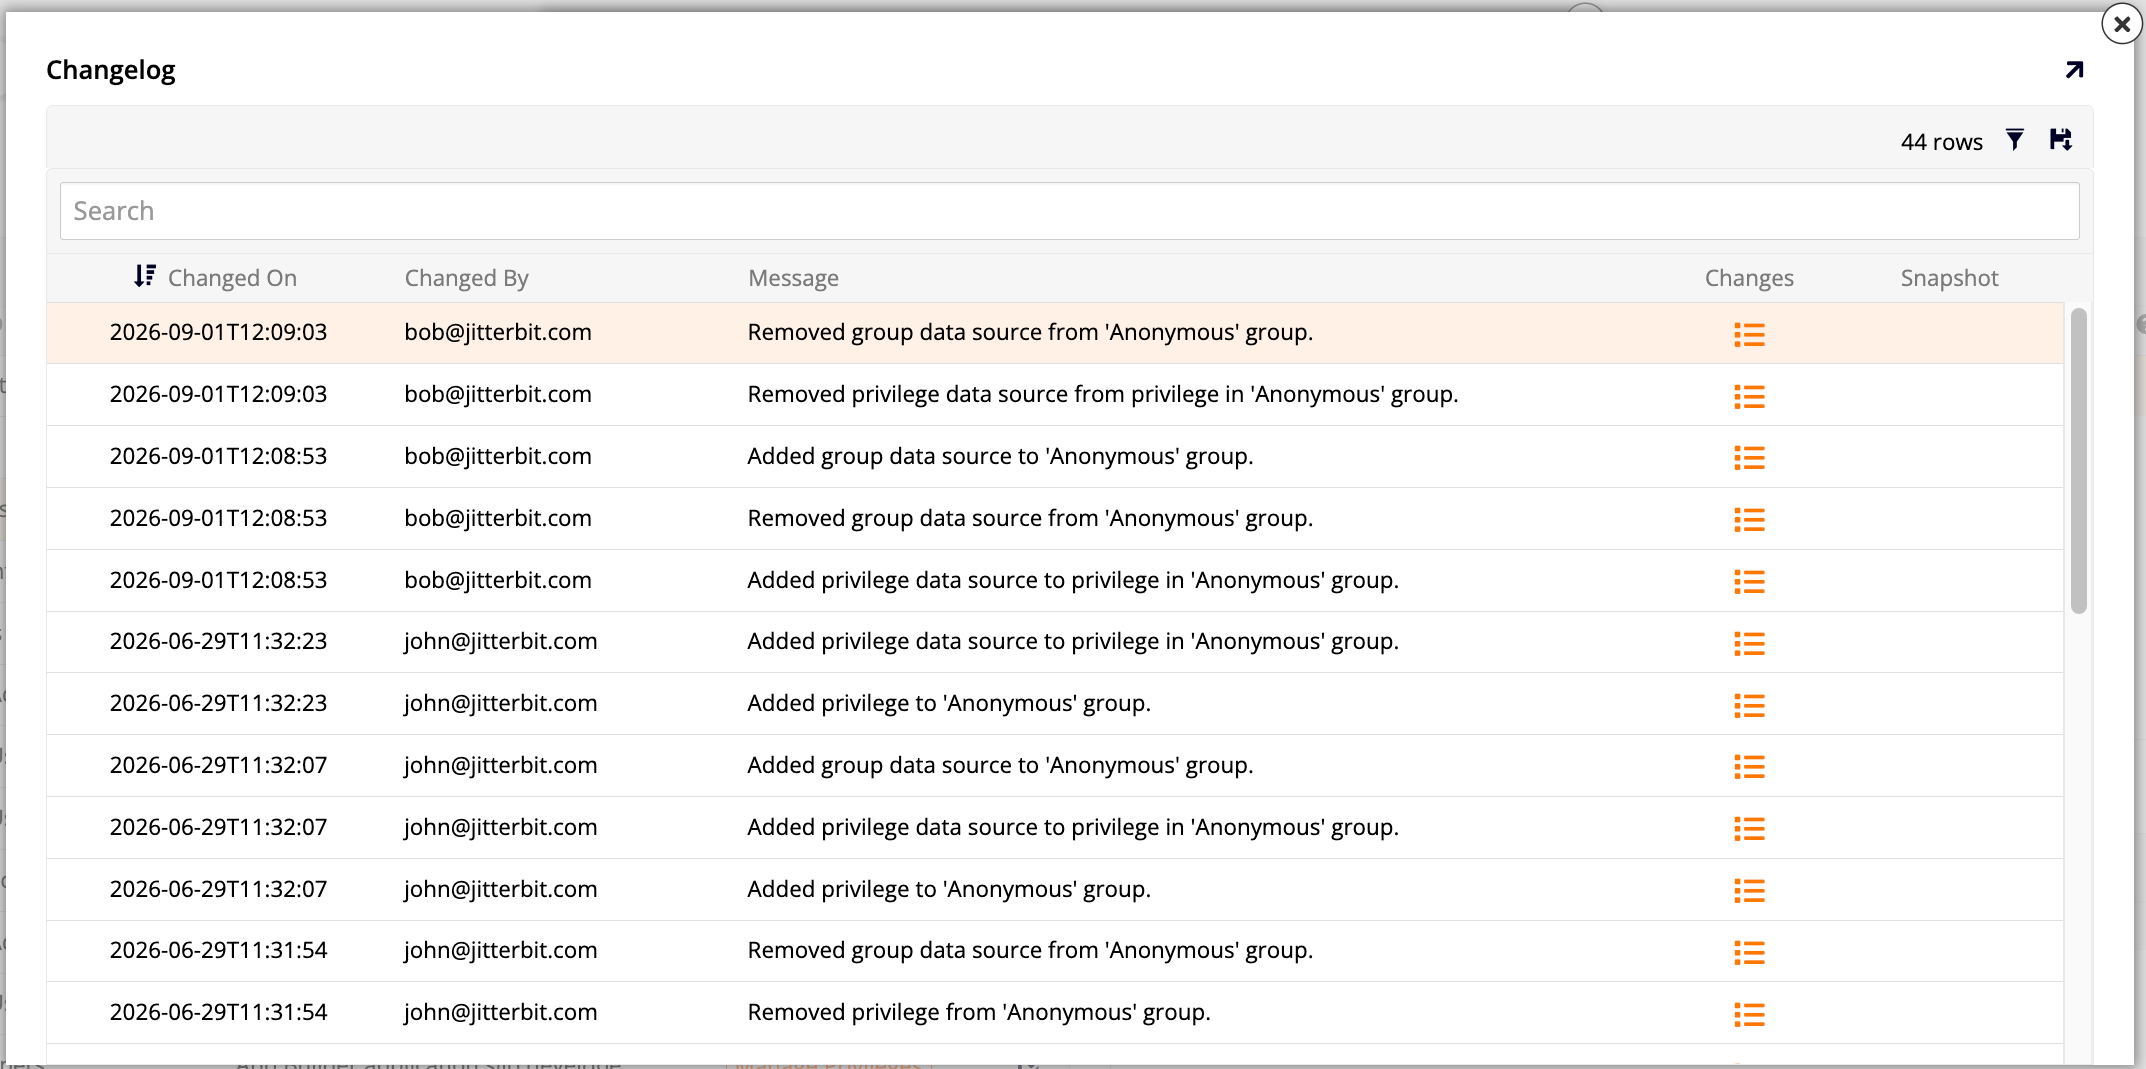Show changes icon for 12:08:53 'Added group data source' row
The width and height of the screenshot is (2146, 1069).
pyautogui.click(x=1749, y=458)
